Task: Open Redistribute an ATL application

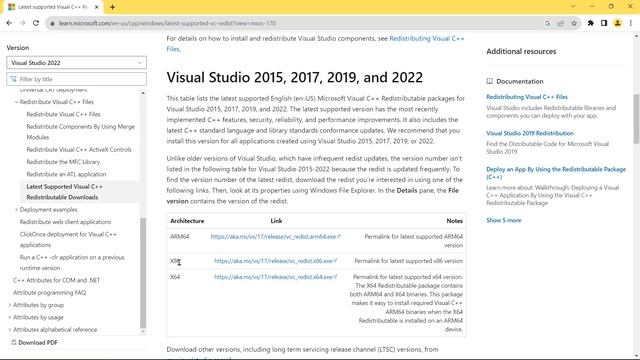Action: pos(66,174)
